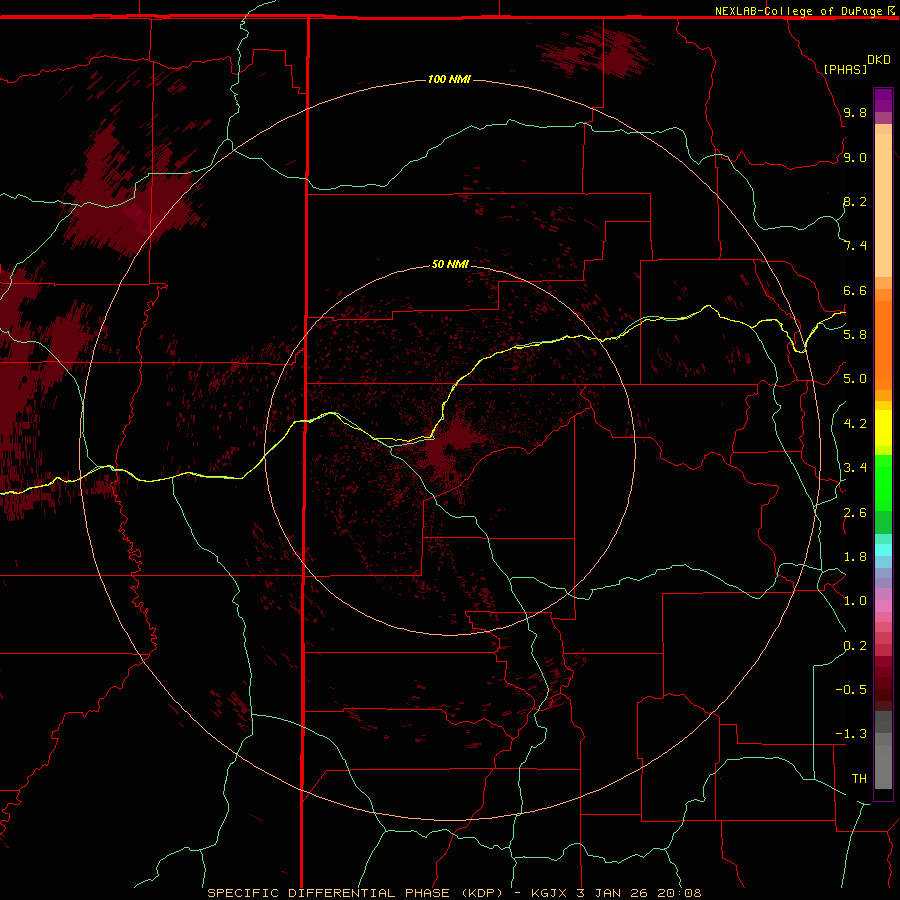Click the yellow band of the color bar
Image resolution: width=900 pixels, height=900 pixels.
883,428
